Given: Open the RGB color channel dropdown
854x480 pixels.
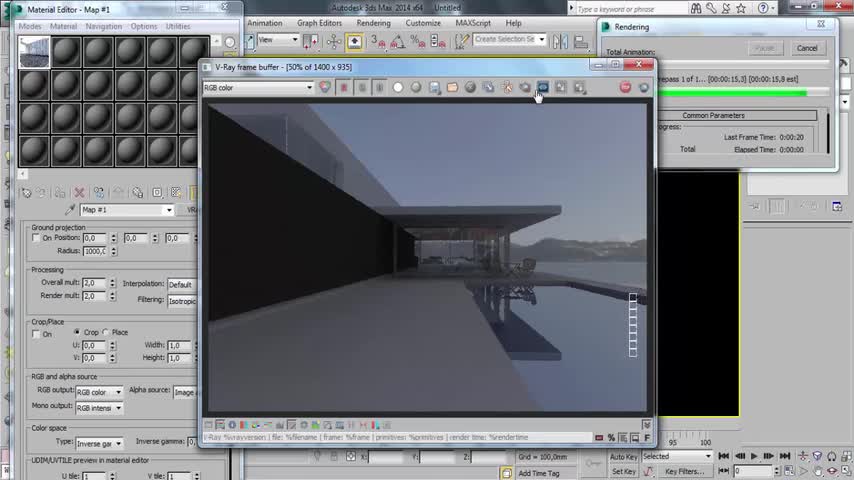Looking at the screenshot, I should point(258,87).
